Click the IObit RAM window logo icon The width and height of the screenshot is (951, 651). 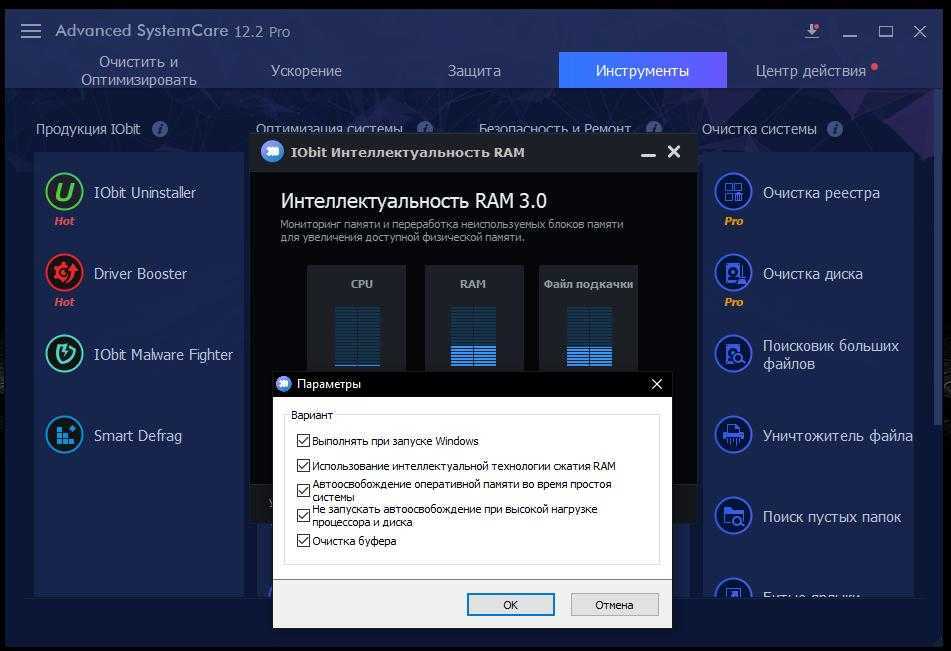coord(272,152)
